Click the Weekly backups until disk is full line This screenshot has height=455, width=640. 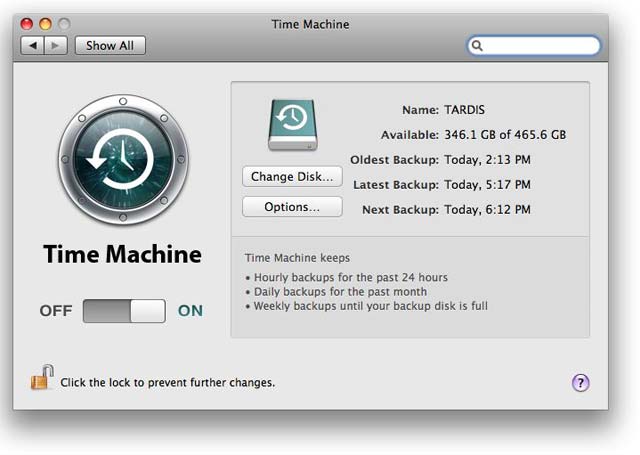(371, 306)
